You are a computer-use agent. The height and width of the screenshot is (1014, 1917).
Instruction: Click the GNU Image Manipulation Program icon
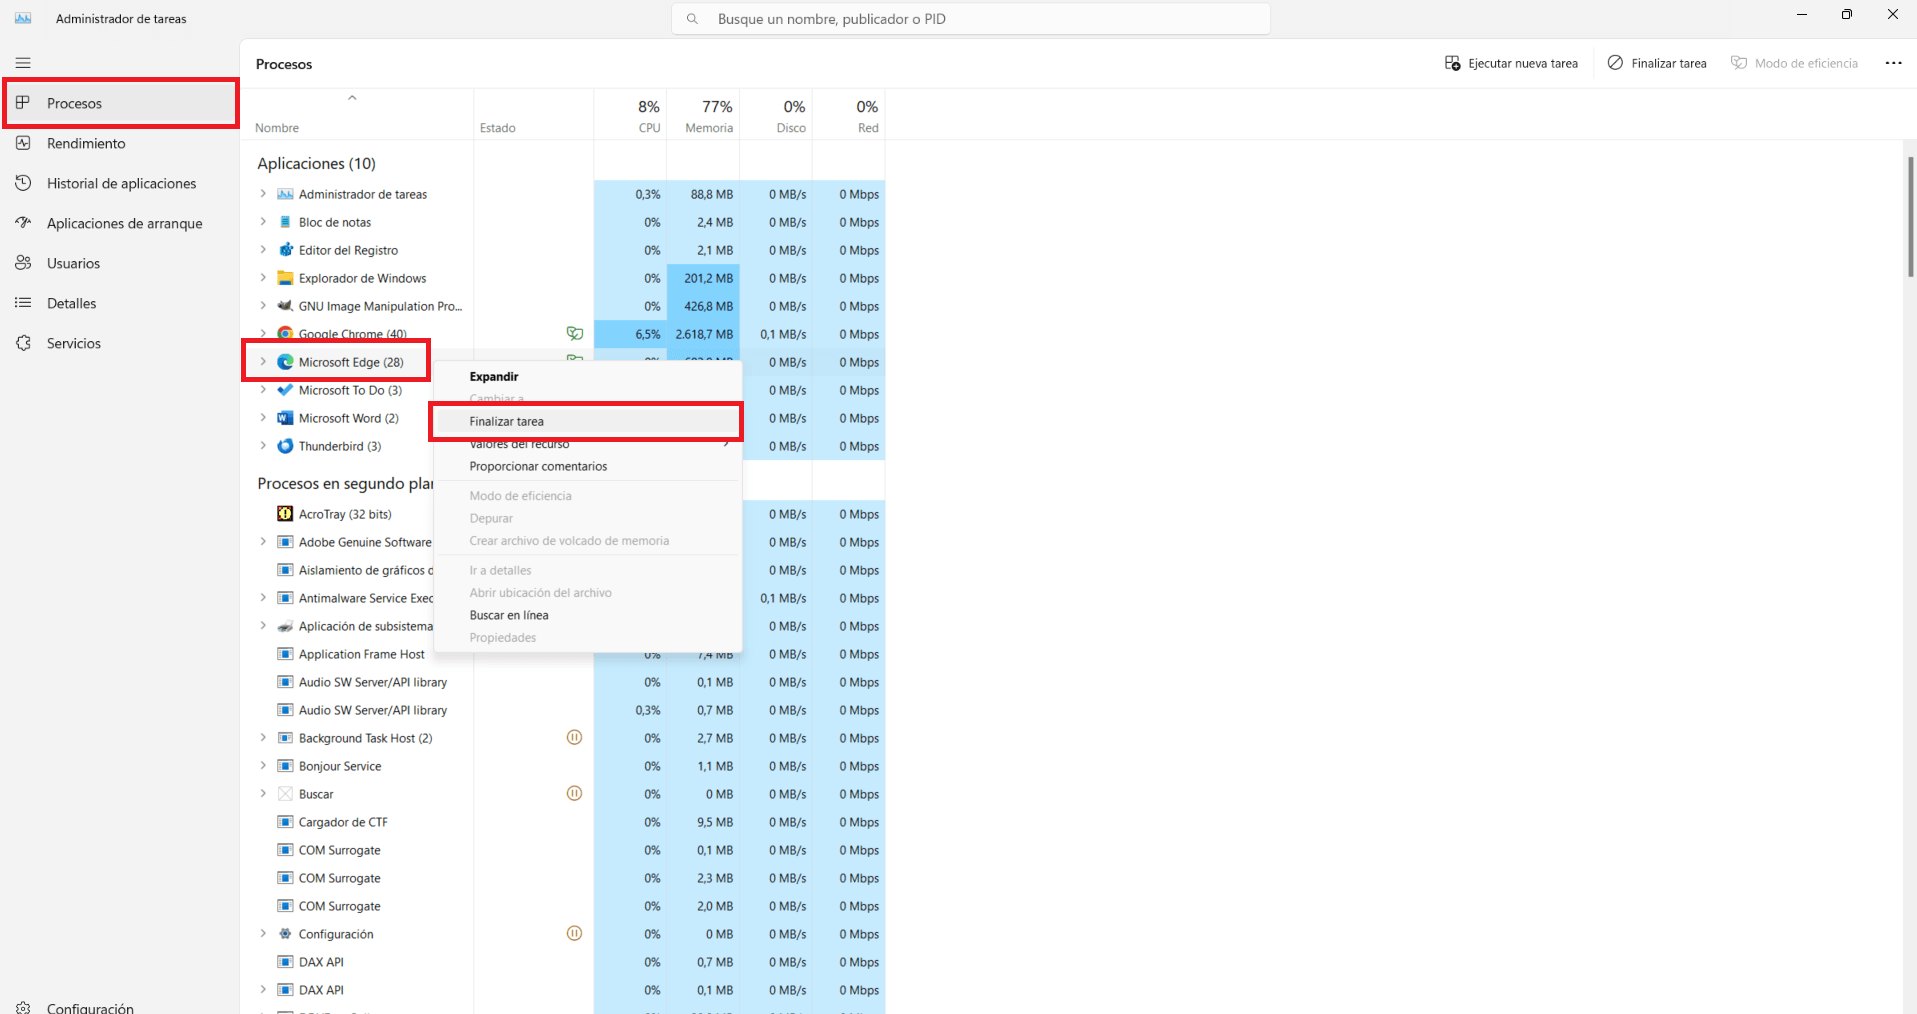pyautogui.click(x=285, y=306)
